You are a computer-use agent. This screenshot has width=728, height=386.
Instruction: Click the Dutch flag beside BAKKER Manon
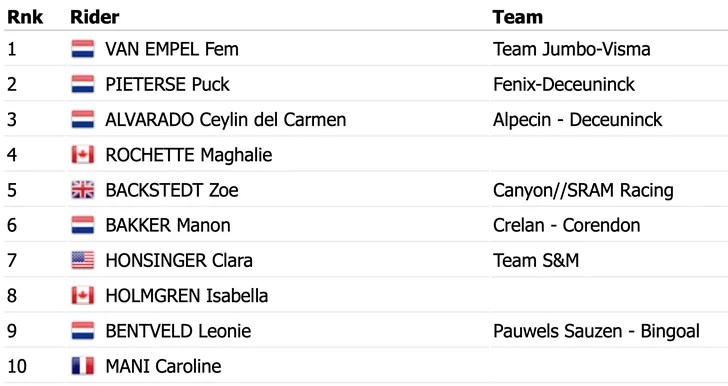83,225
